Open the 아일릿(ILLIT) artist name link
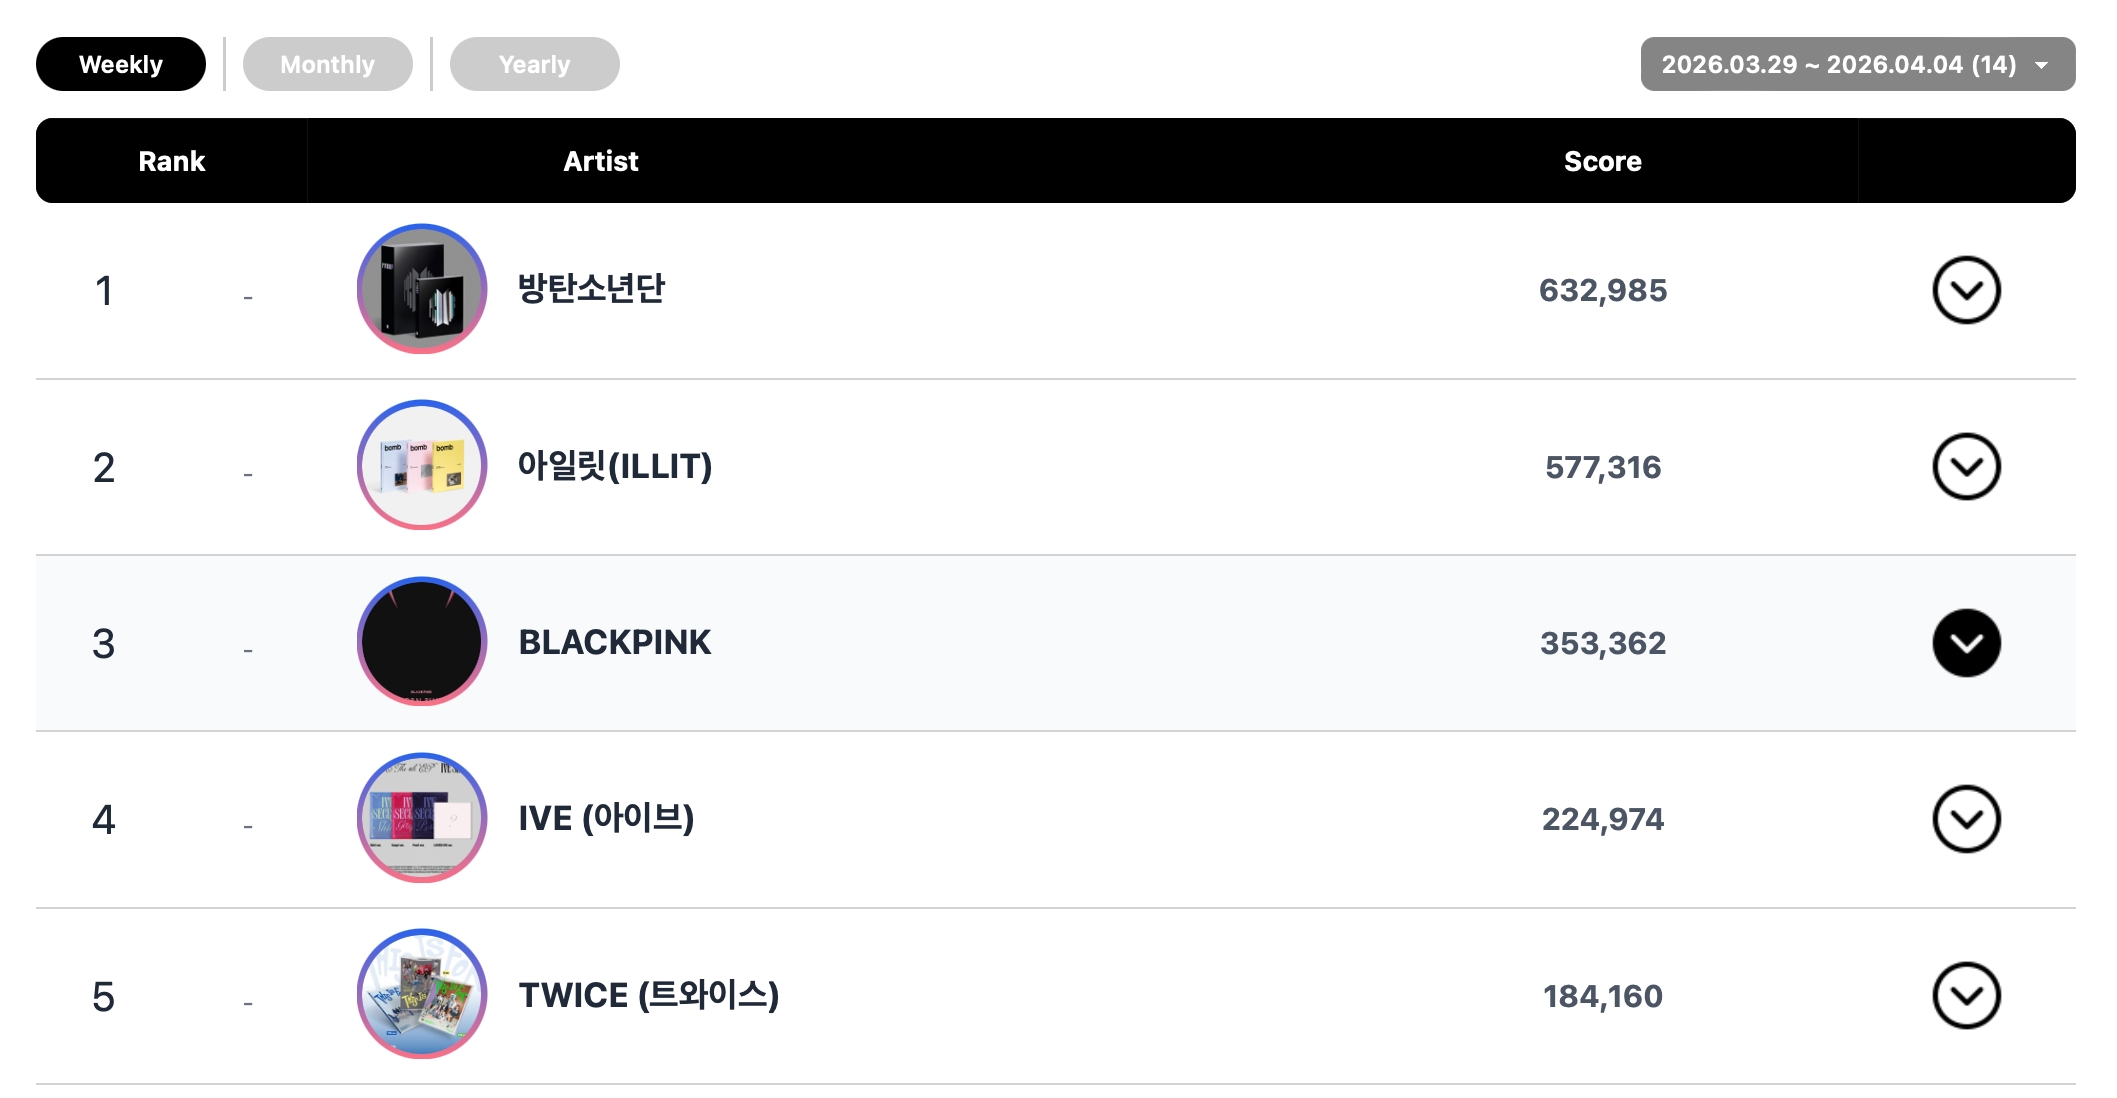This screenshot has width=2117, height=1098. point(614,466)
